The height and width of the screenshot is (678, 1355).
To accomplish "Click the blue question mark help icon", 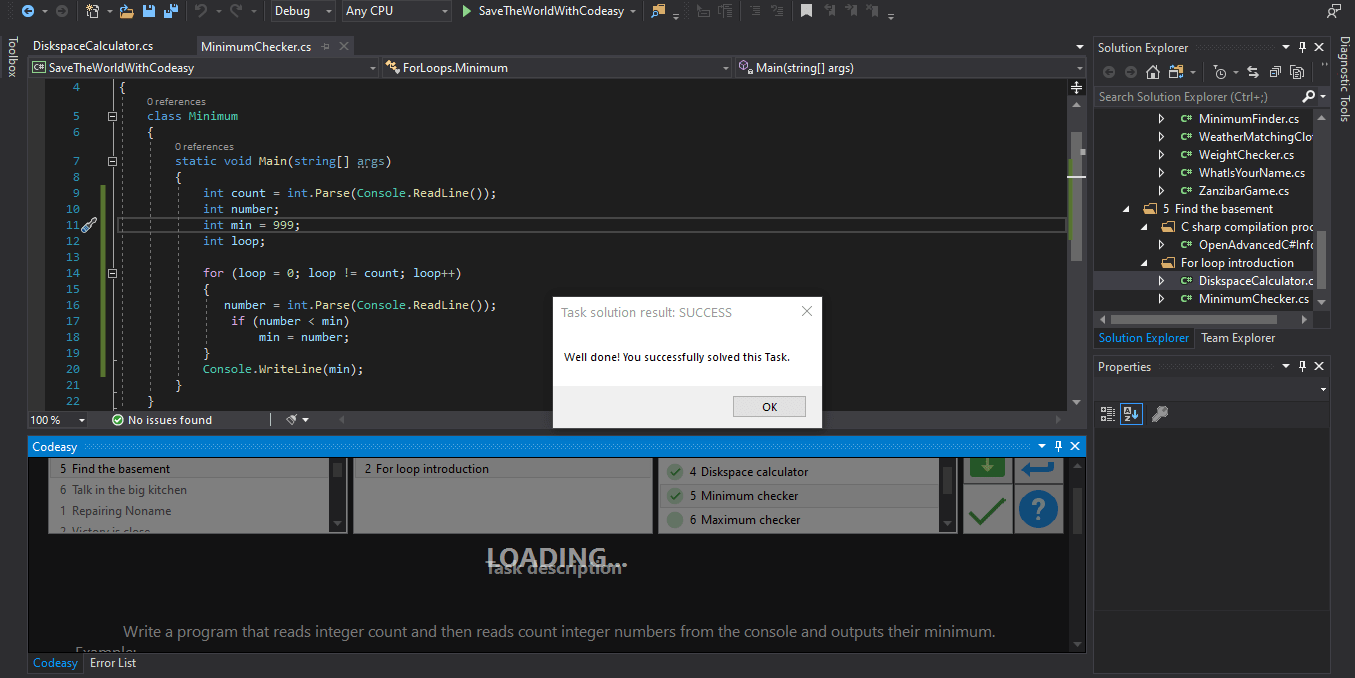I will point(1038,510).
